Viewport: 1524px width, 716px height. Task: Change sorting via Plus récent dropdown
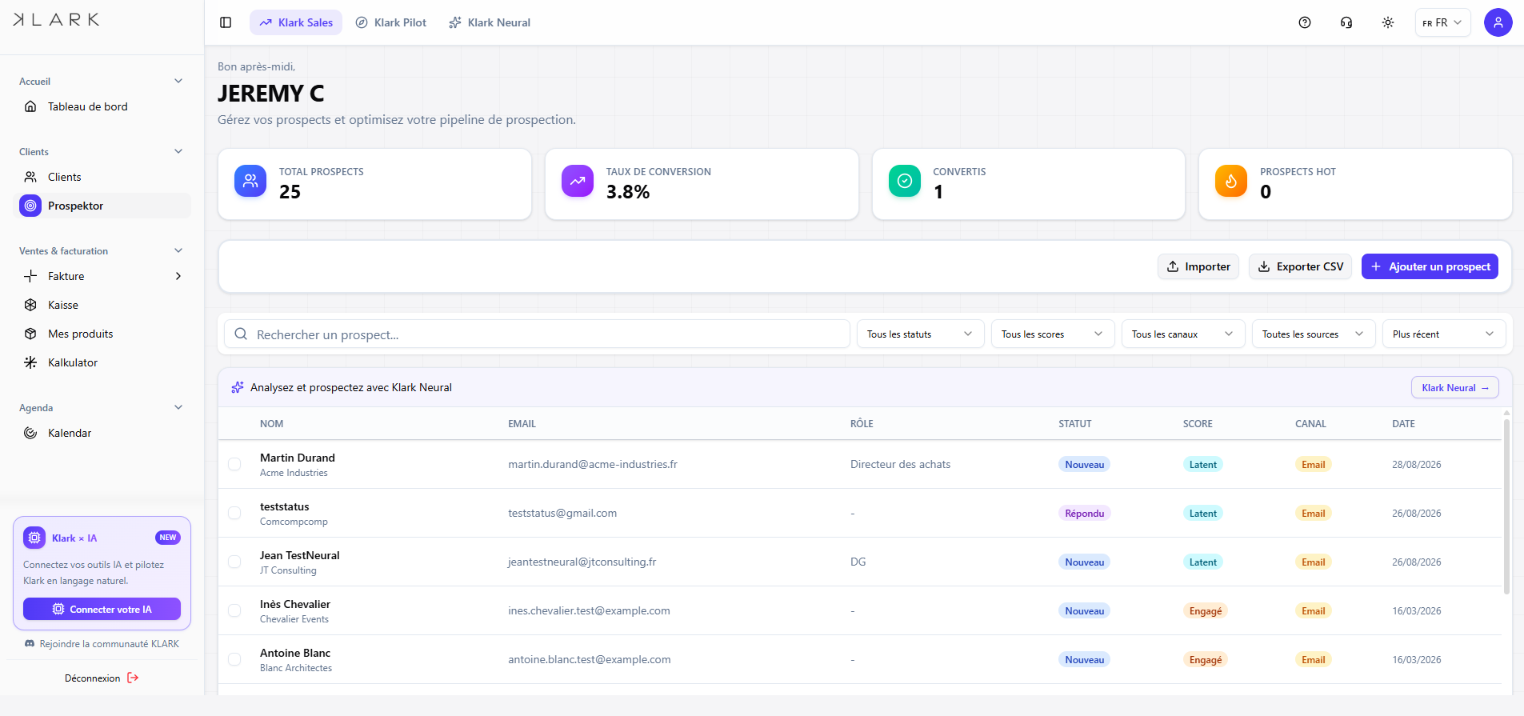(1444, 334)
